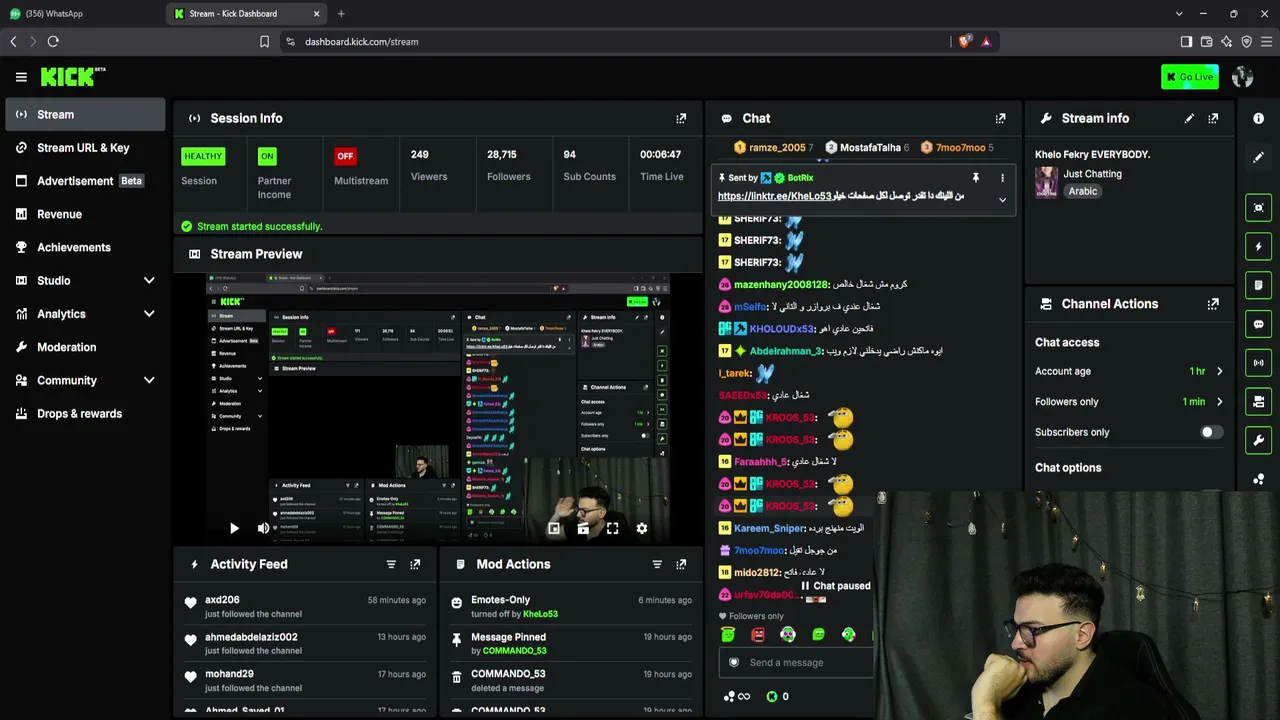1280x720 pixels.
Task: Open the profile avatar menu
Action: (1243, 77)
